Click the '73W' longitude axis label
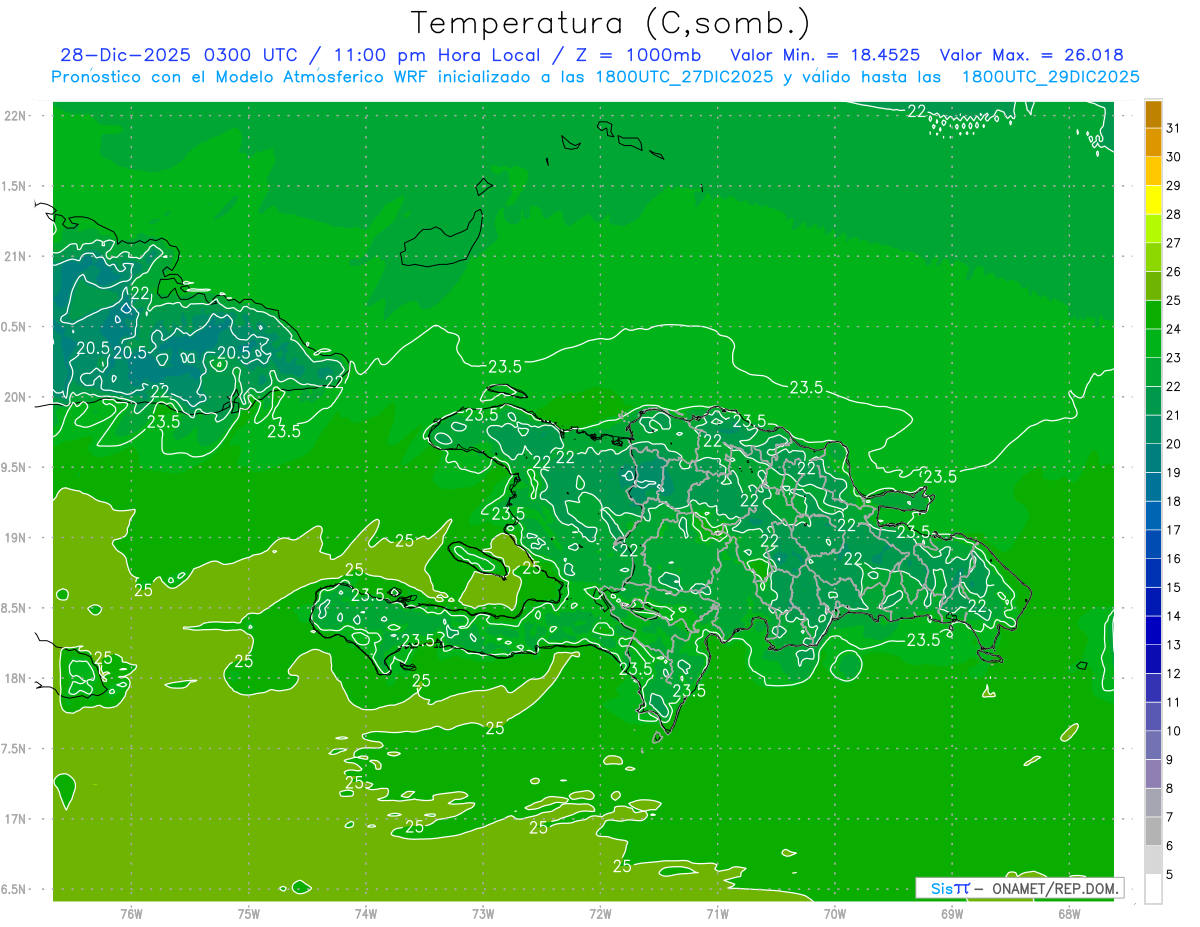This screenshot has height=927, width=1200. [x=483, y=914]
